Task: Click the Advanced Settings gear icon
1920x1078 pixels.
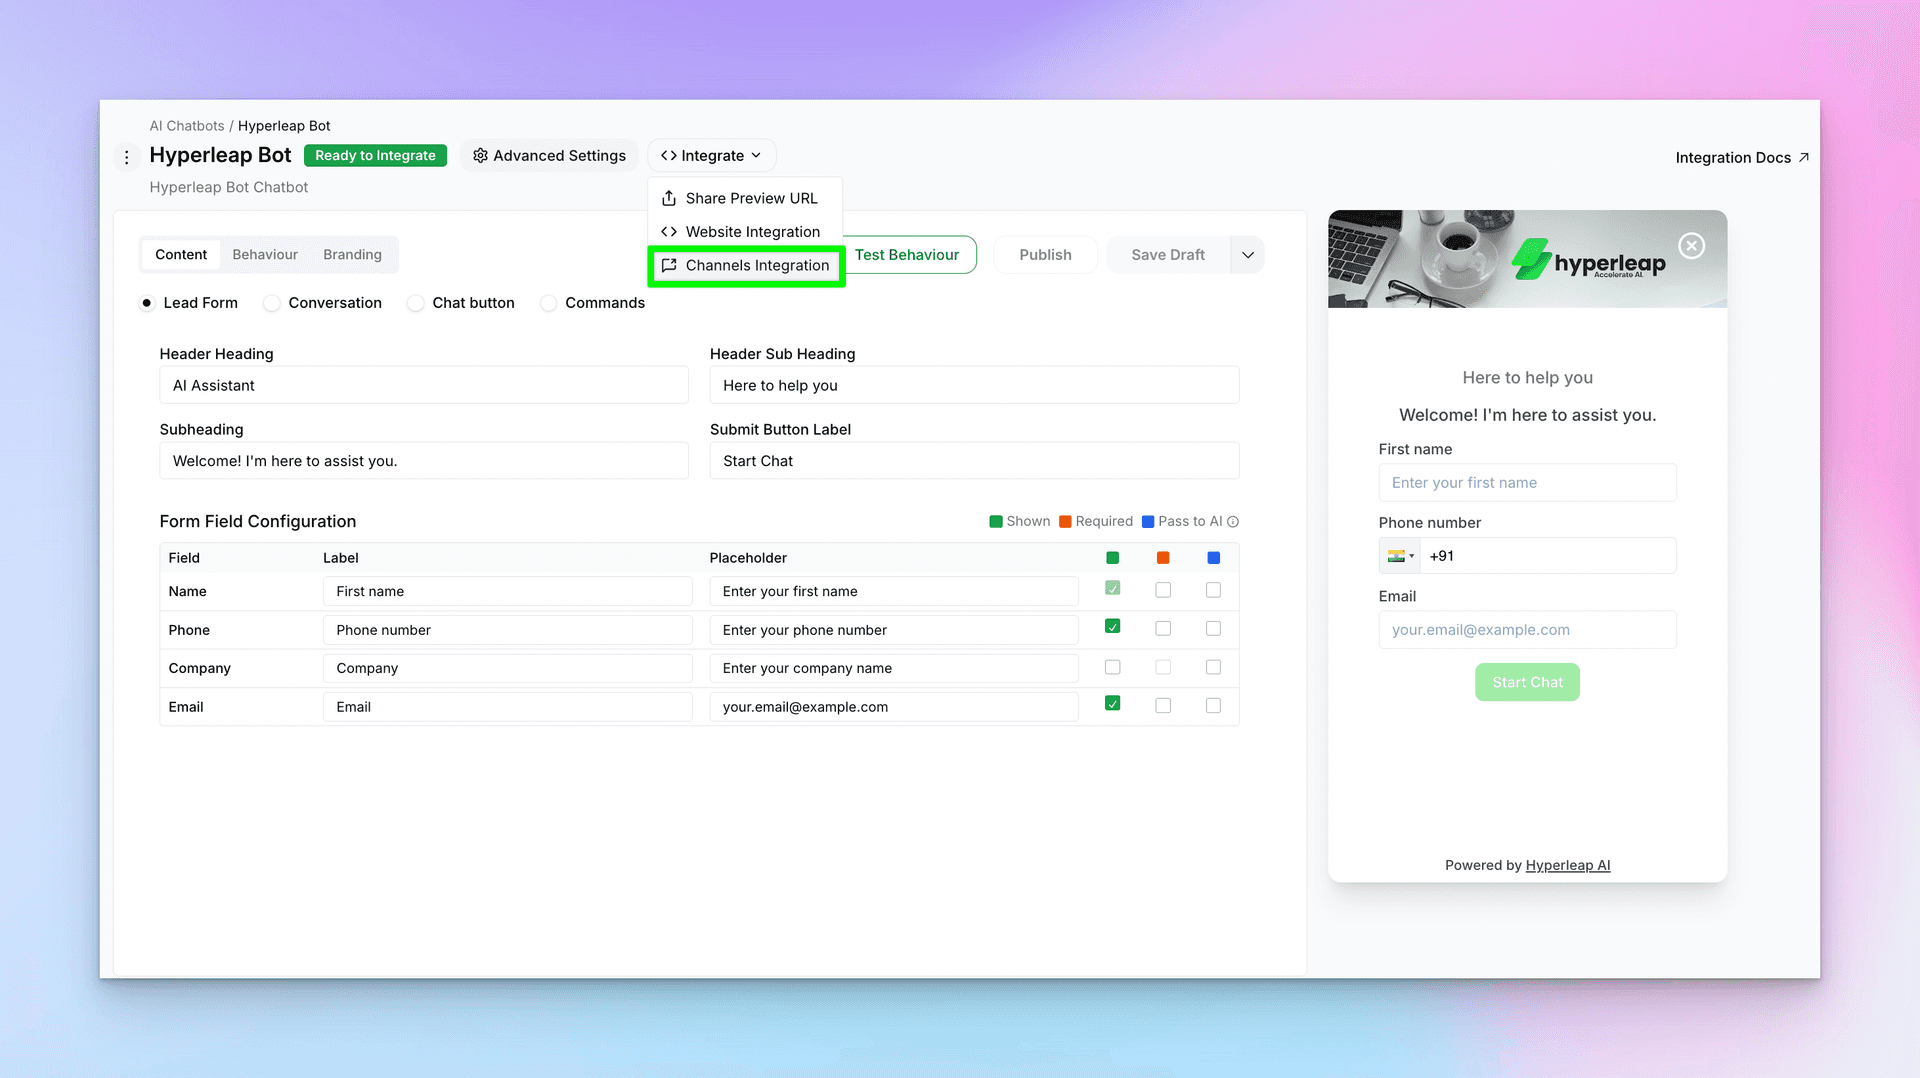Action: pos(480,156)
